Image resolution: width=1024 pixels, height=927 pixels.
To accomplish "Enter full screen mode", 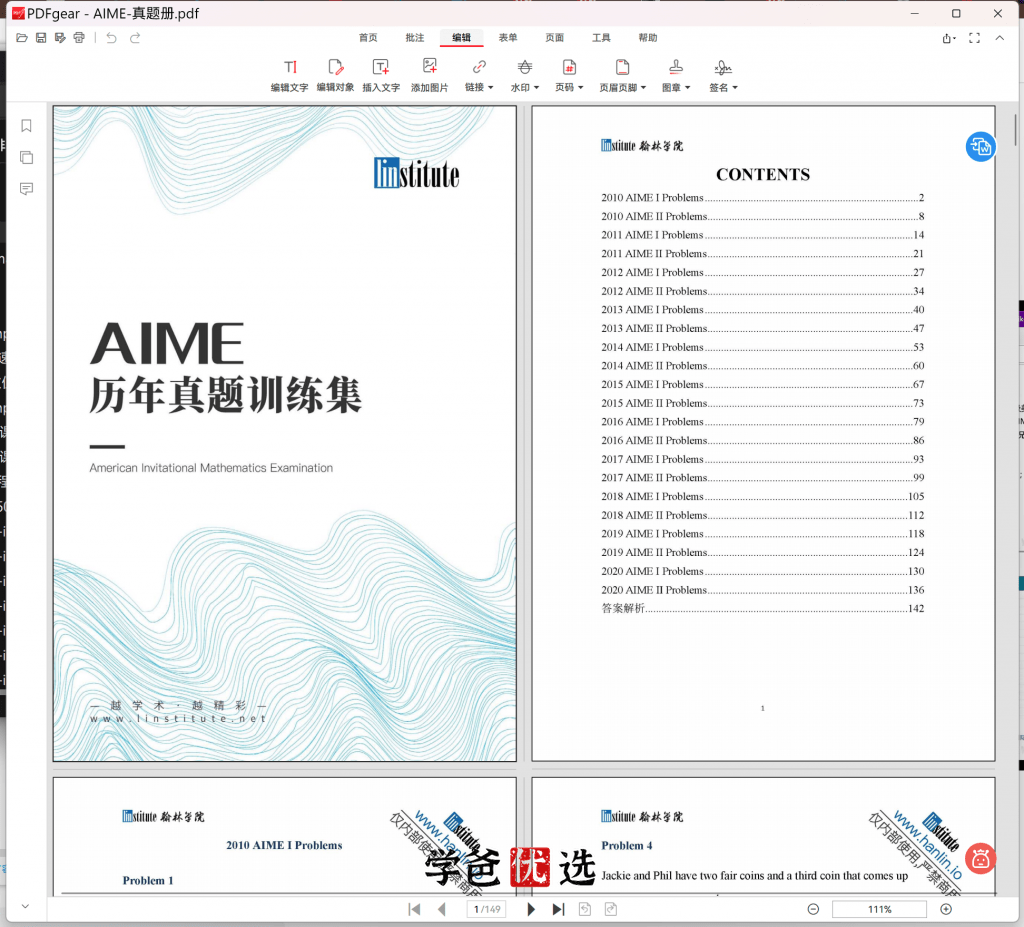I will (974, 39).
